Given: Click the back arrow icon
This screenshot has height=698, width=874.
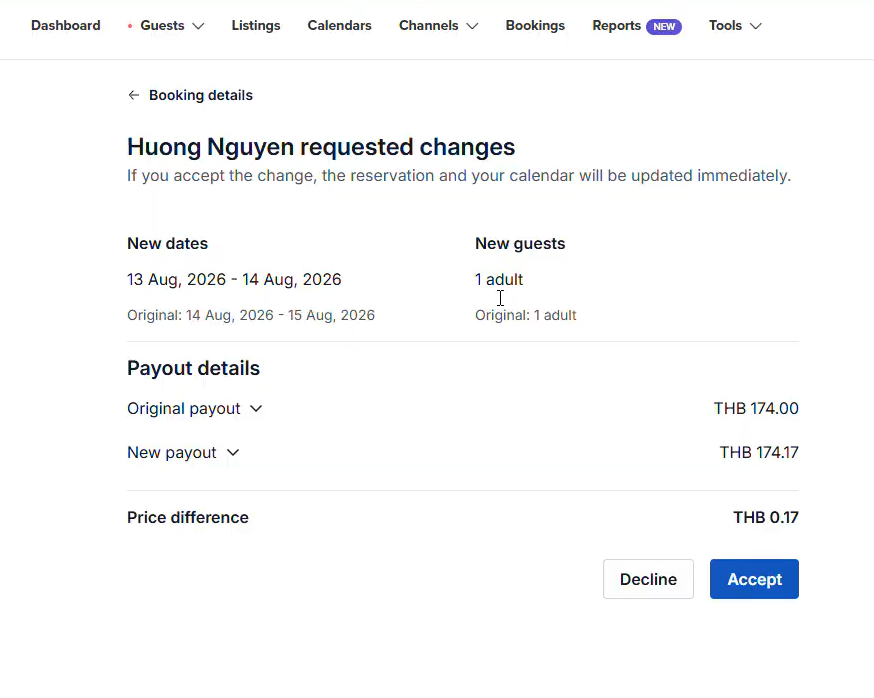Looking at the screenshot, I should point(134,95).
